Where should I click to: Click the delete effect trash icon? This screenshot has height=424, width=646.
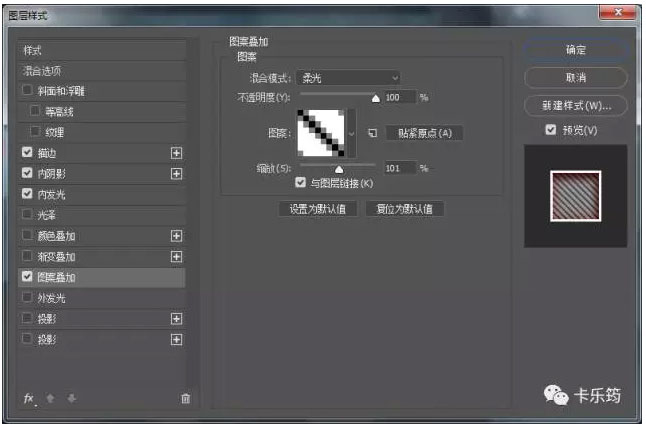185,398
